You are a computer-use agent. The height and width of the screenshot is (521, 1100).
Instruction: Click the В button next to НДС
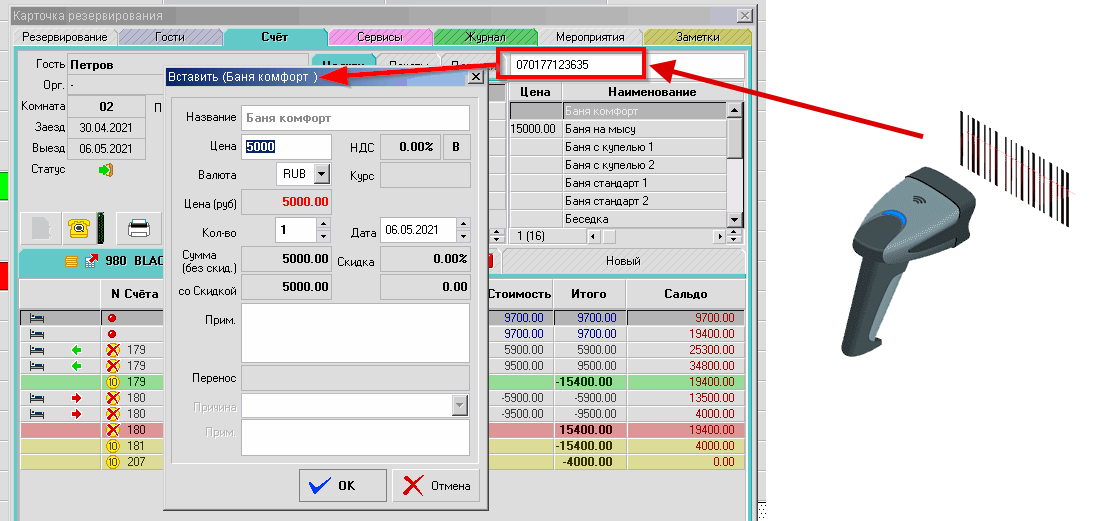pos(457,146)
